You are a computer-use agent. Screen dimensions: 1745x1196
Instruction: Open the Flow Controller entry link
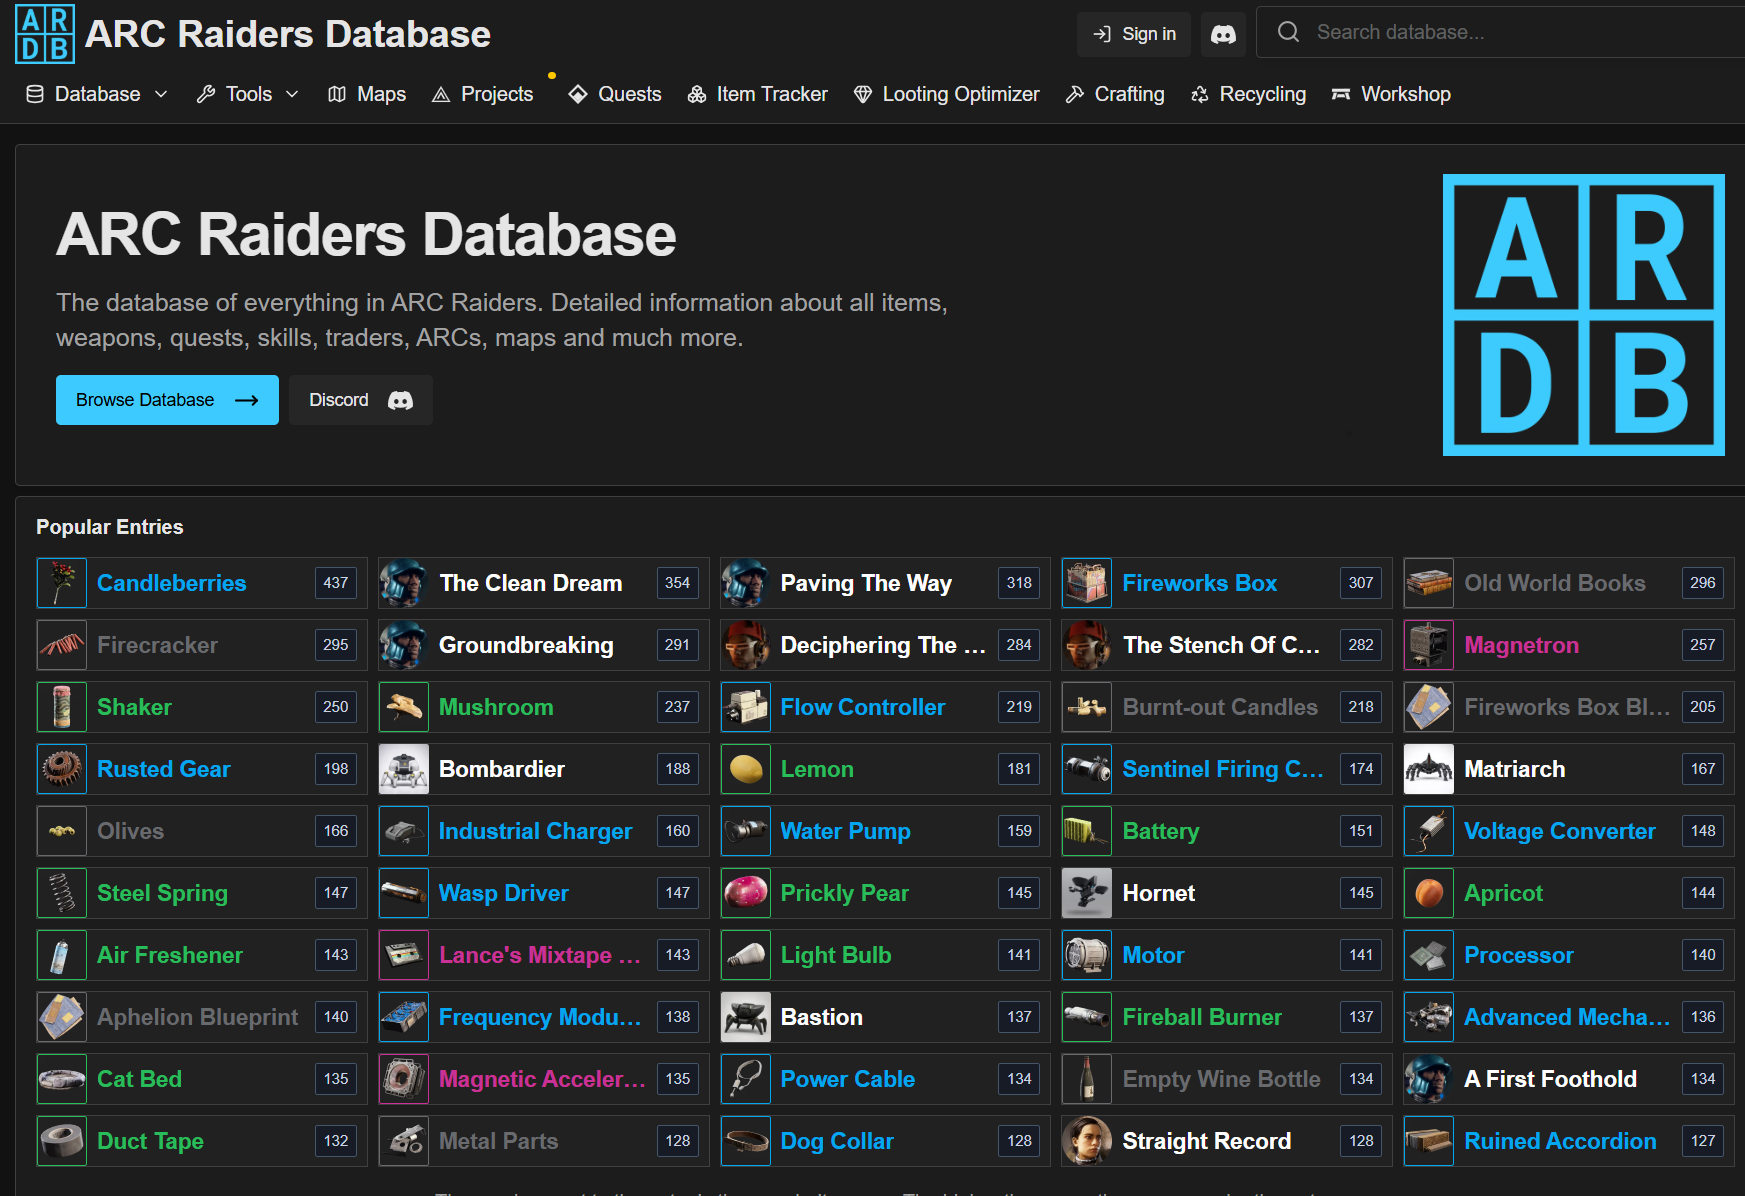862,707
